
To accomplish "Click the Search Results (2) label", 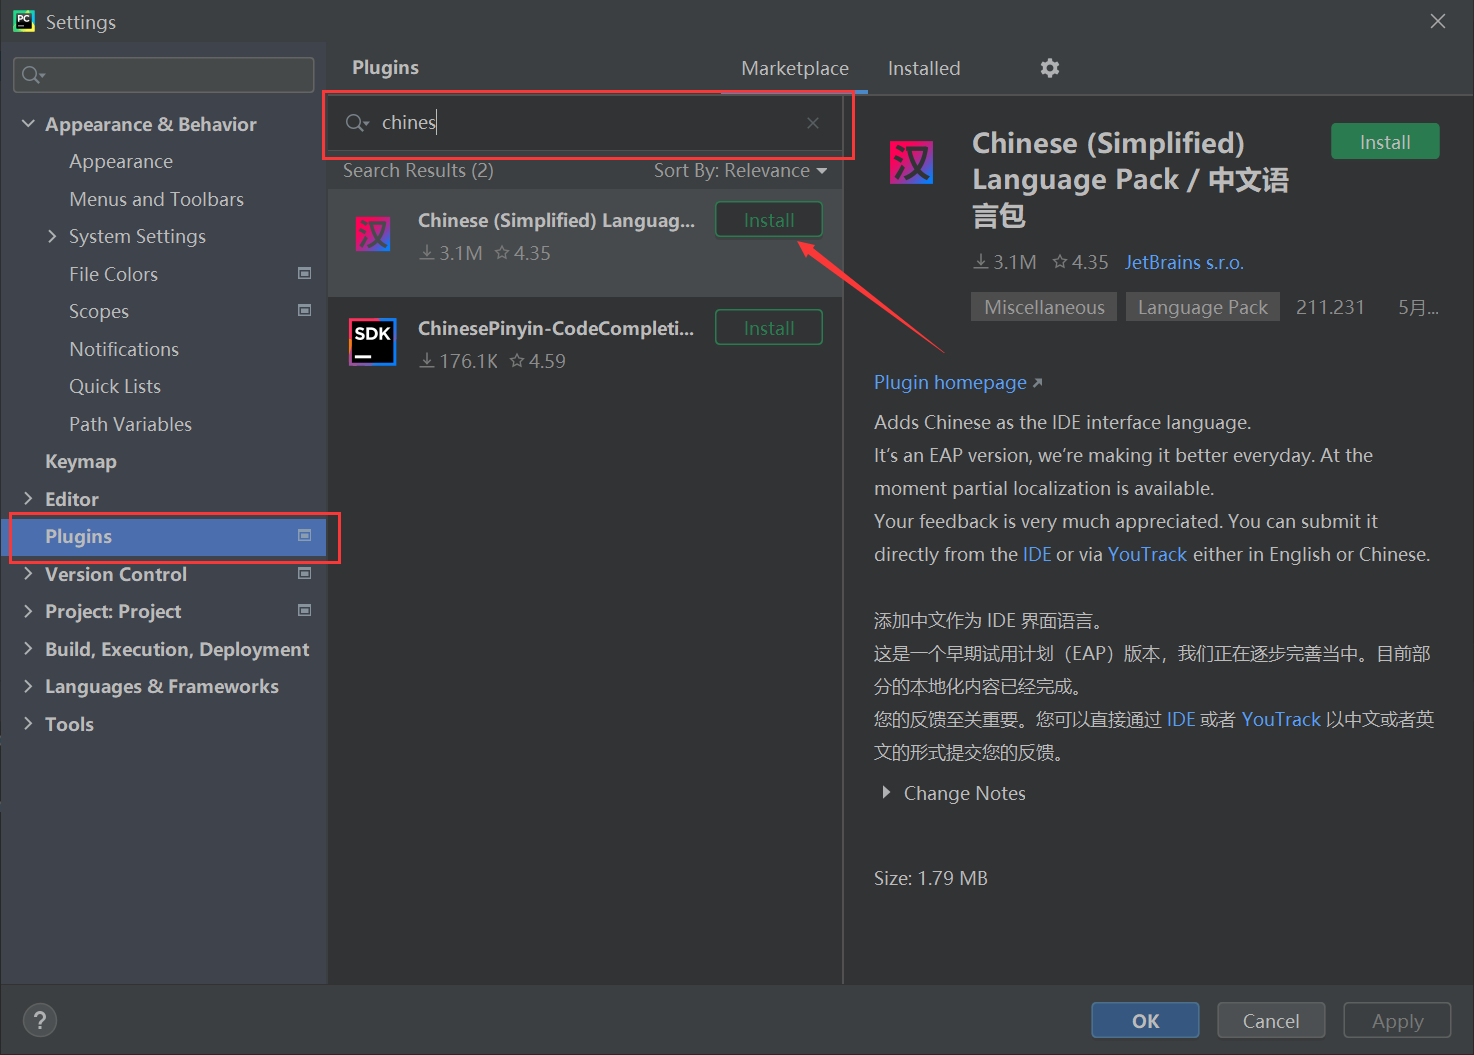I will 418,170.
